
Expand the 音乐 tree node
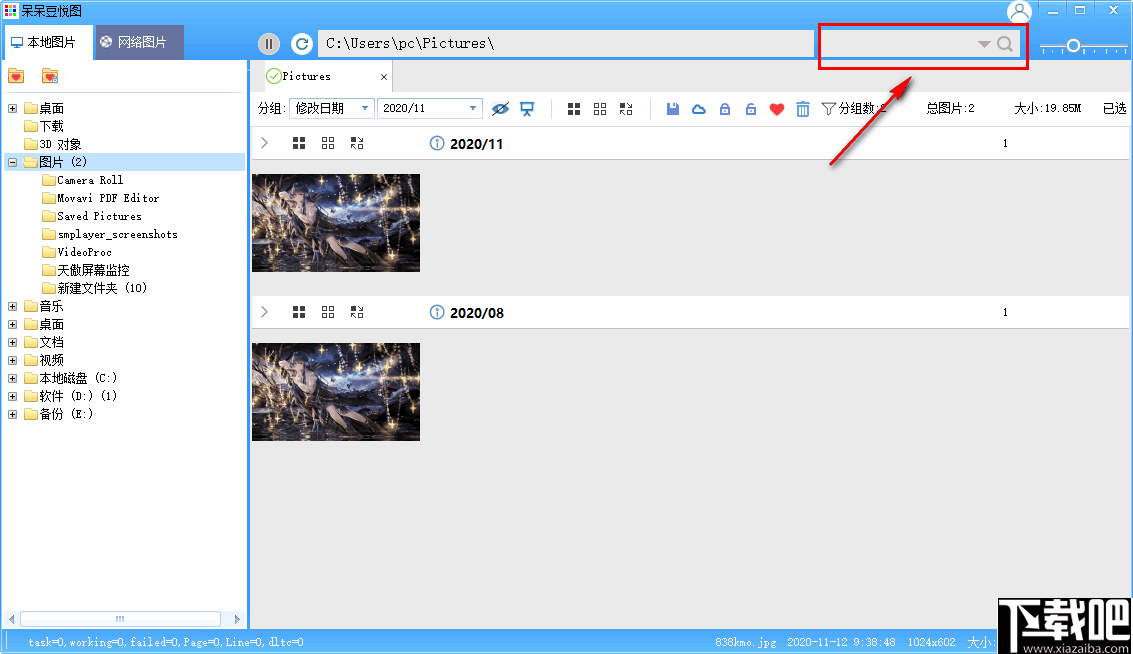12,306
